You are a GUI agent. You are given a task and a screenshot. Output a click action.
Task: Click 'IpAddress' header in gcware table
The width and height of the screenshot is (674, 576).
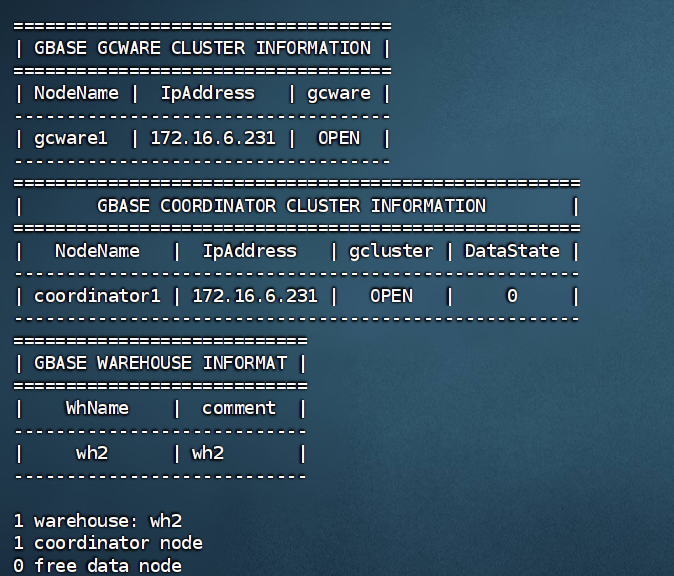(x=208, y=94)
